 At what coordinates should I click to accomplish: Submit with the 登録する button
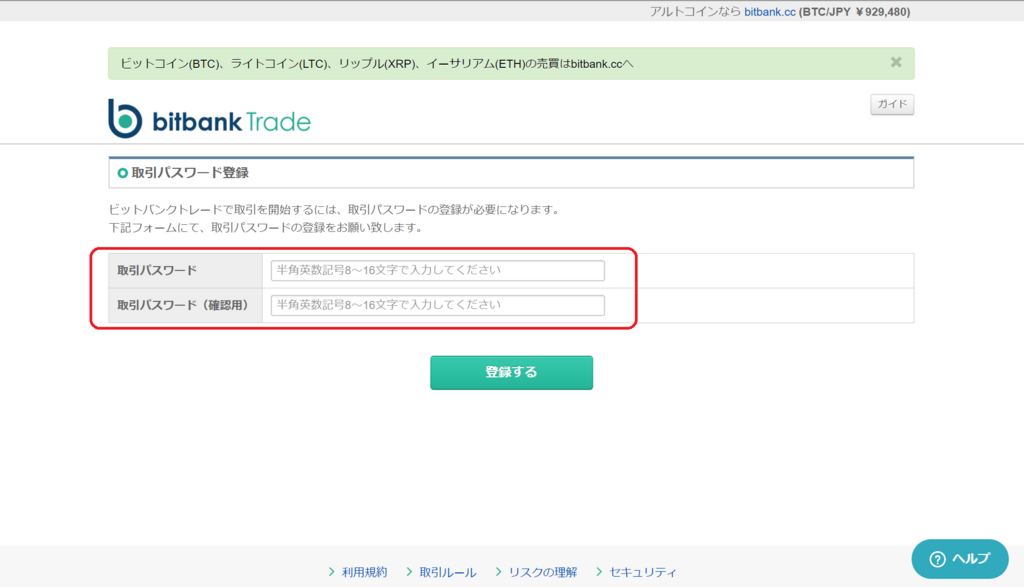(x=511, y=372)
